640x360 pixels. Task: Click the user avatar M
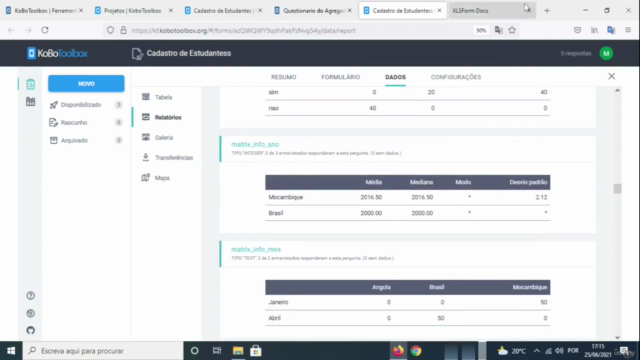click(606, 53)
